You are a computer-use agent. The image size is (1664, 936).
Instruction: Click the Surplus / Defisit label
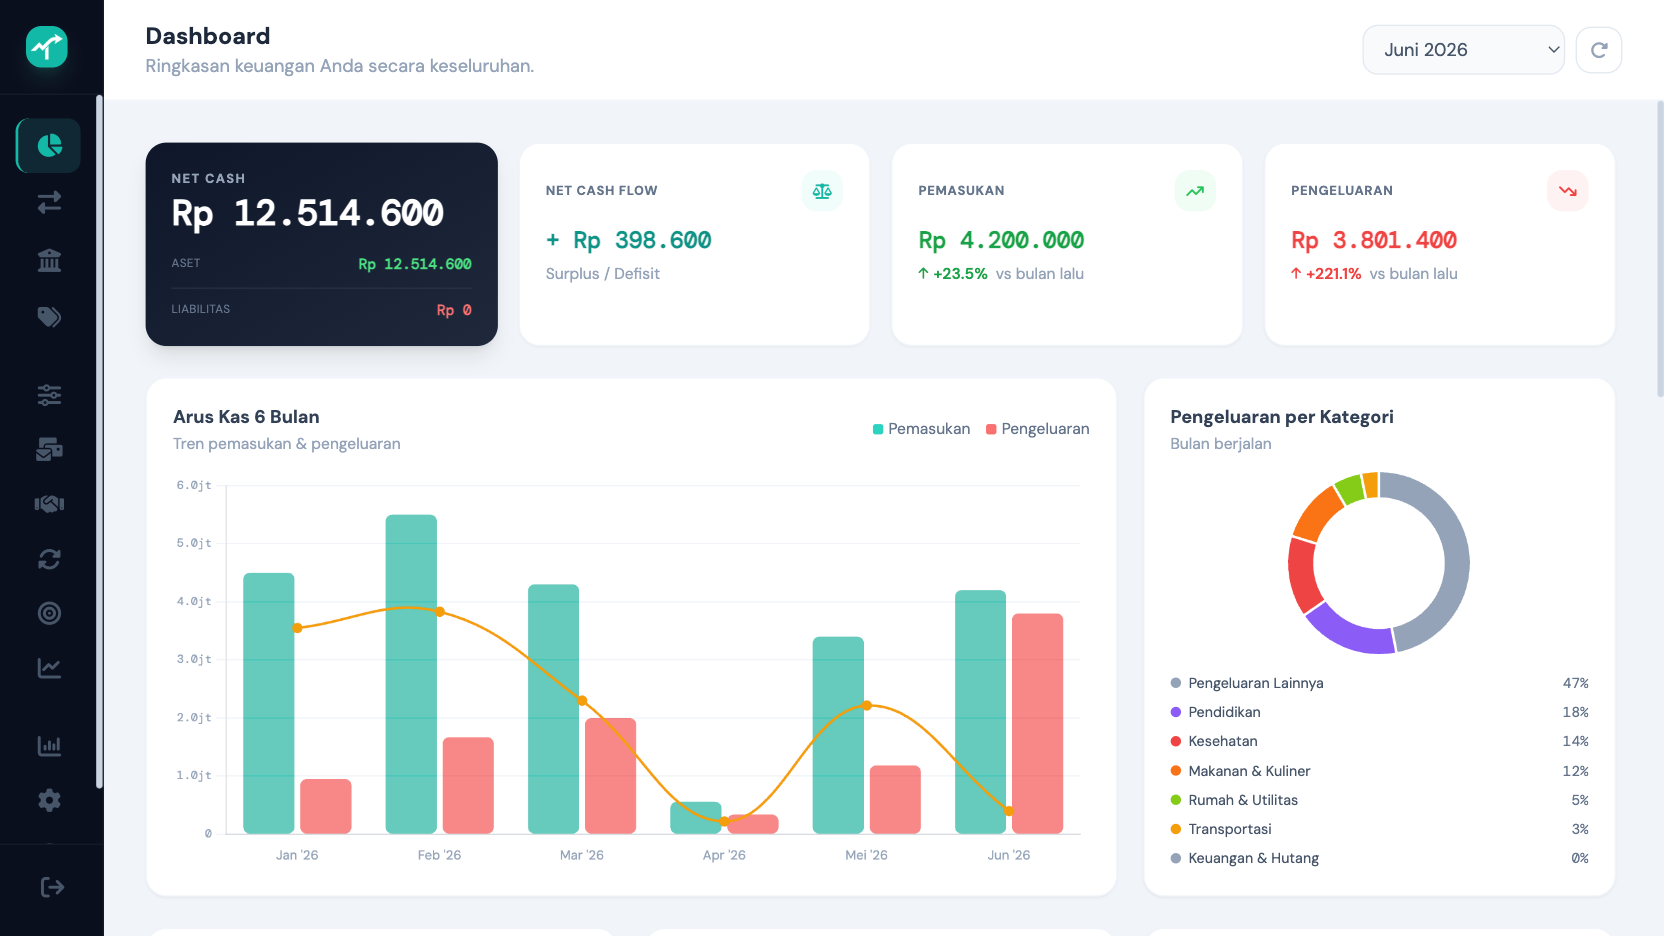click(x=603, y=274)
